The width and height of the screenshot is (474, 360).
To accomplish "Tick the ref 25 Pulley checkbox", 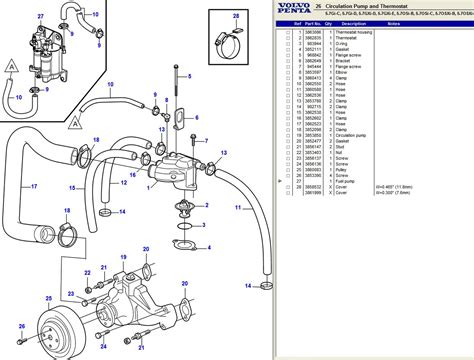I will 288,170.
